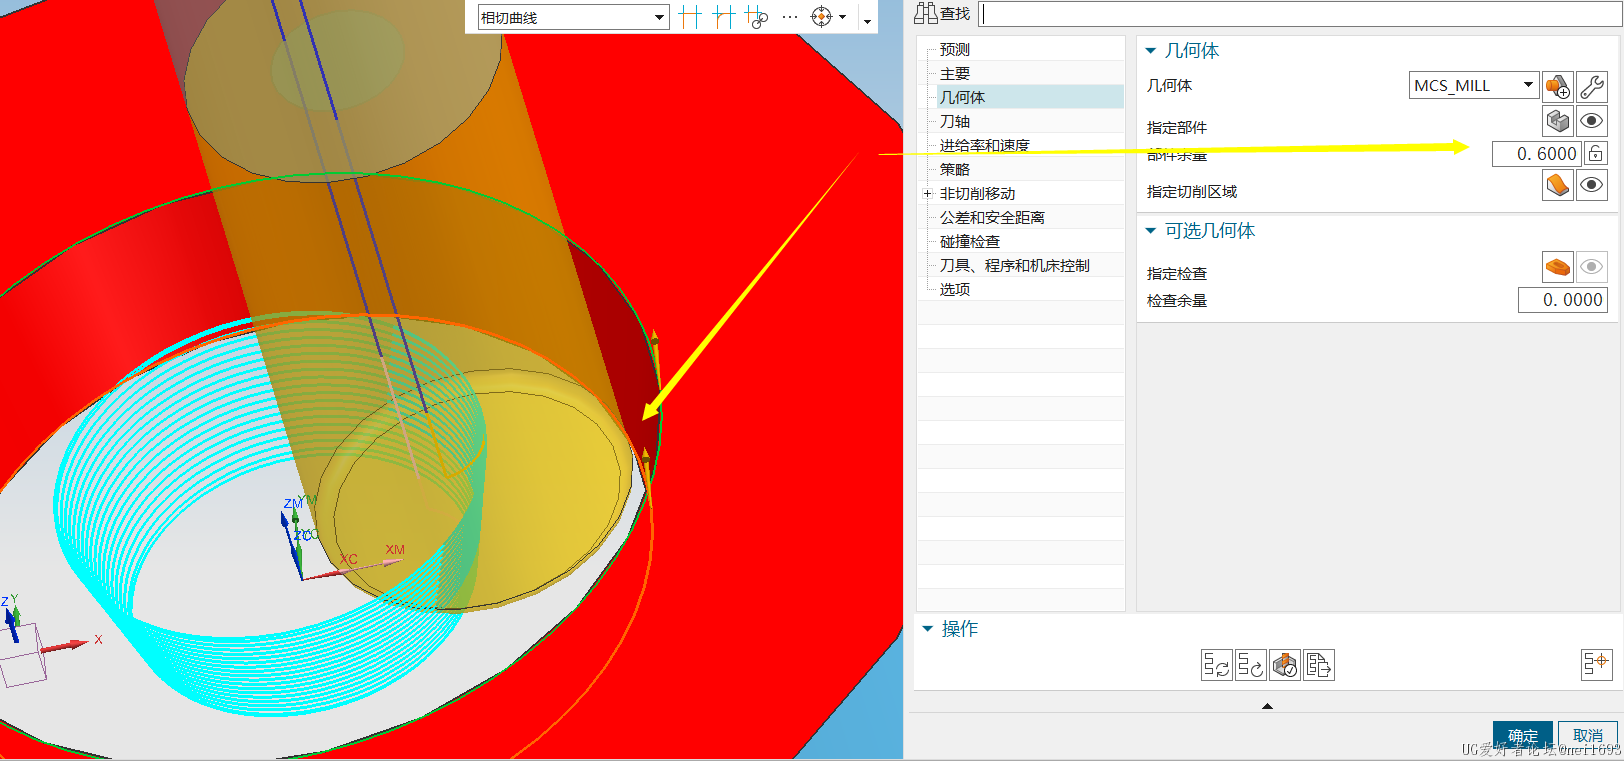Click the replay tool path icon

pos(1251,665)
